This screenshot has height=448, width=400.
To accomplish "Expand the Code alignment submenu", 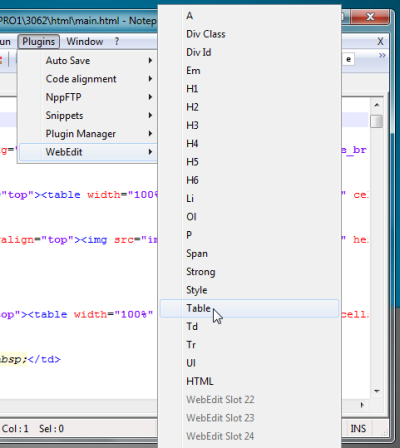I will click(x=88, y=79).
